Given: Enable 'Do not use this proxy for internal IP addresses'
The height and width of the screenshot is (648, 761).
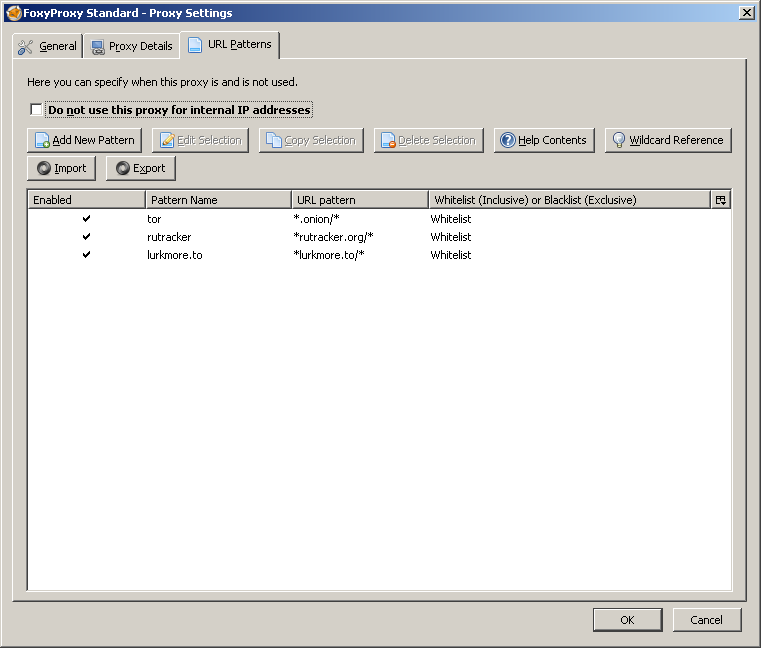Looking at the screenshot, I should [x=36, y=110].
